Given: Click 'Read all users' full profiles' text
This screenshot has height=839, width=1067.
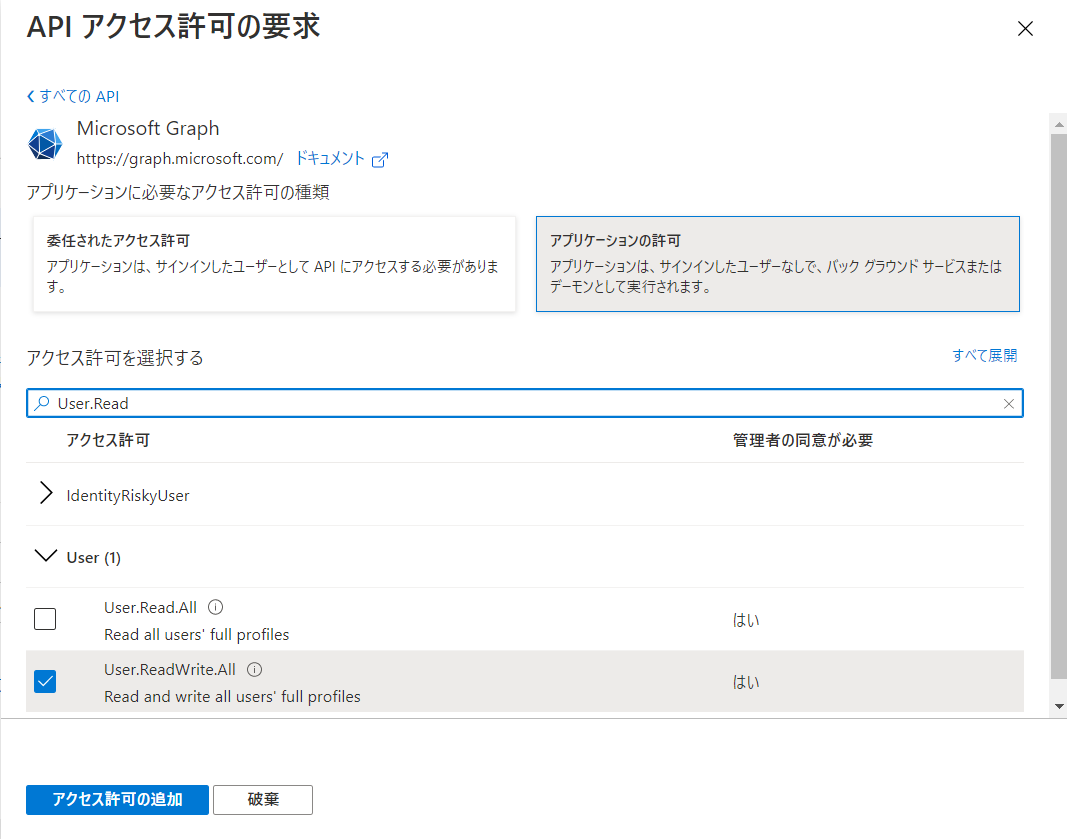Looking at the screenshot, I should click(197, 634).
